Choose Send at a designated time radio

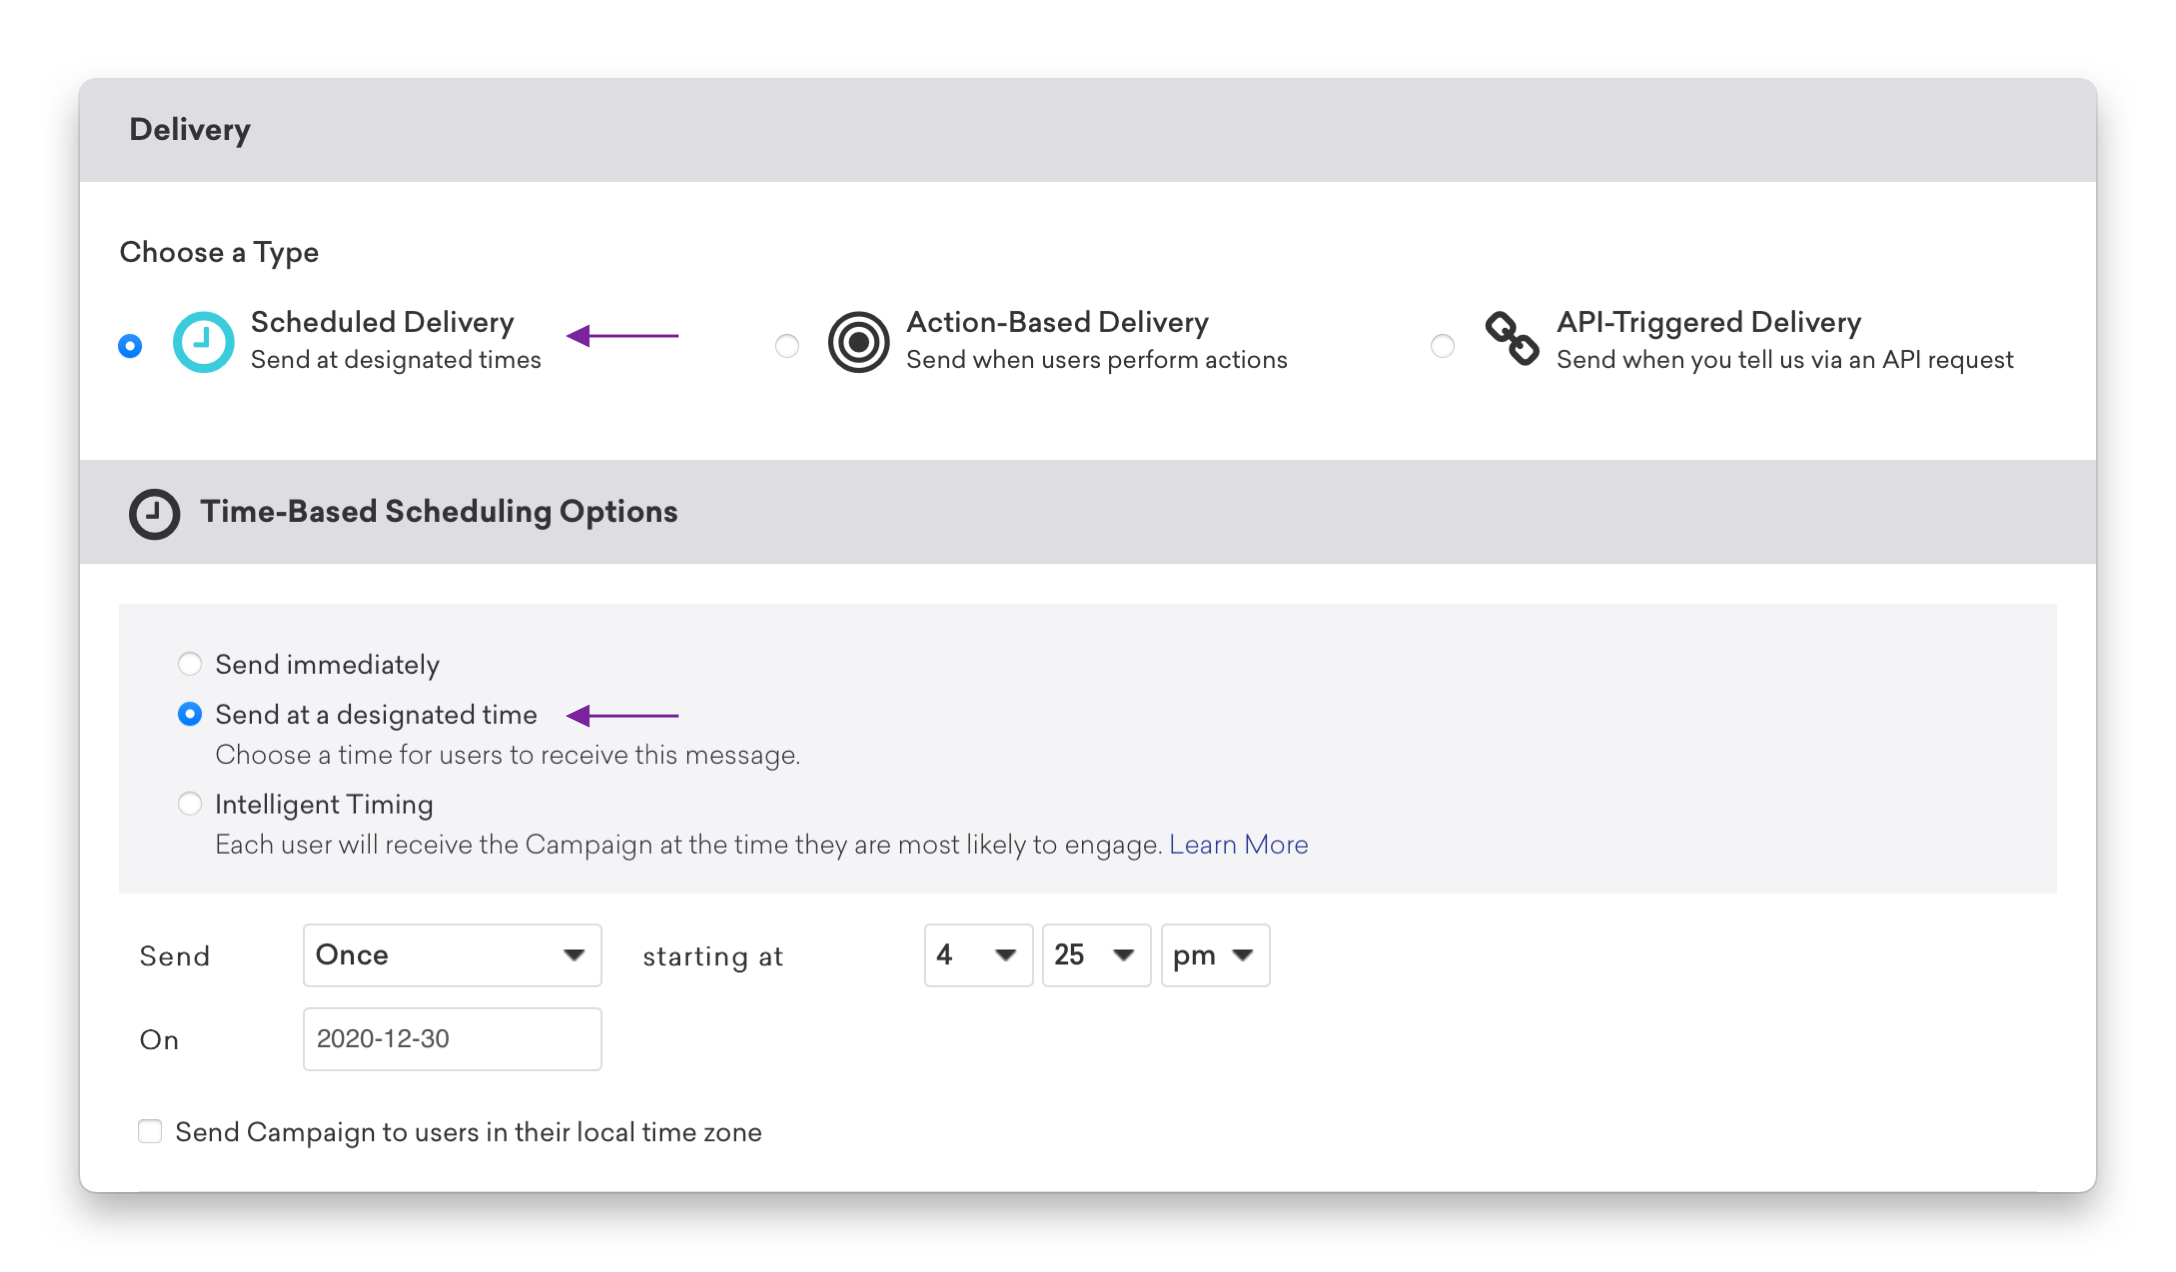click(189, 714)
